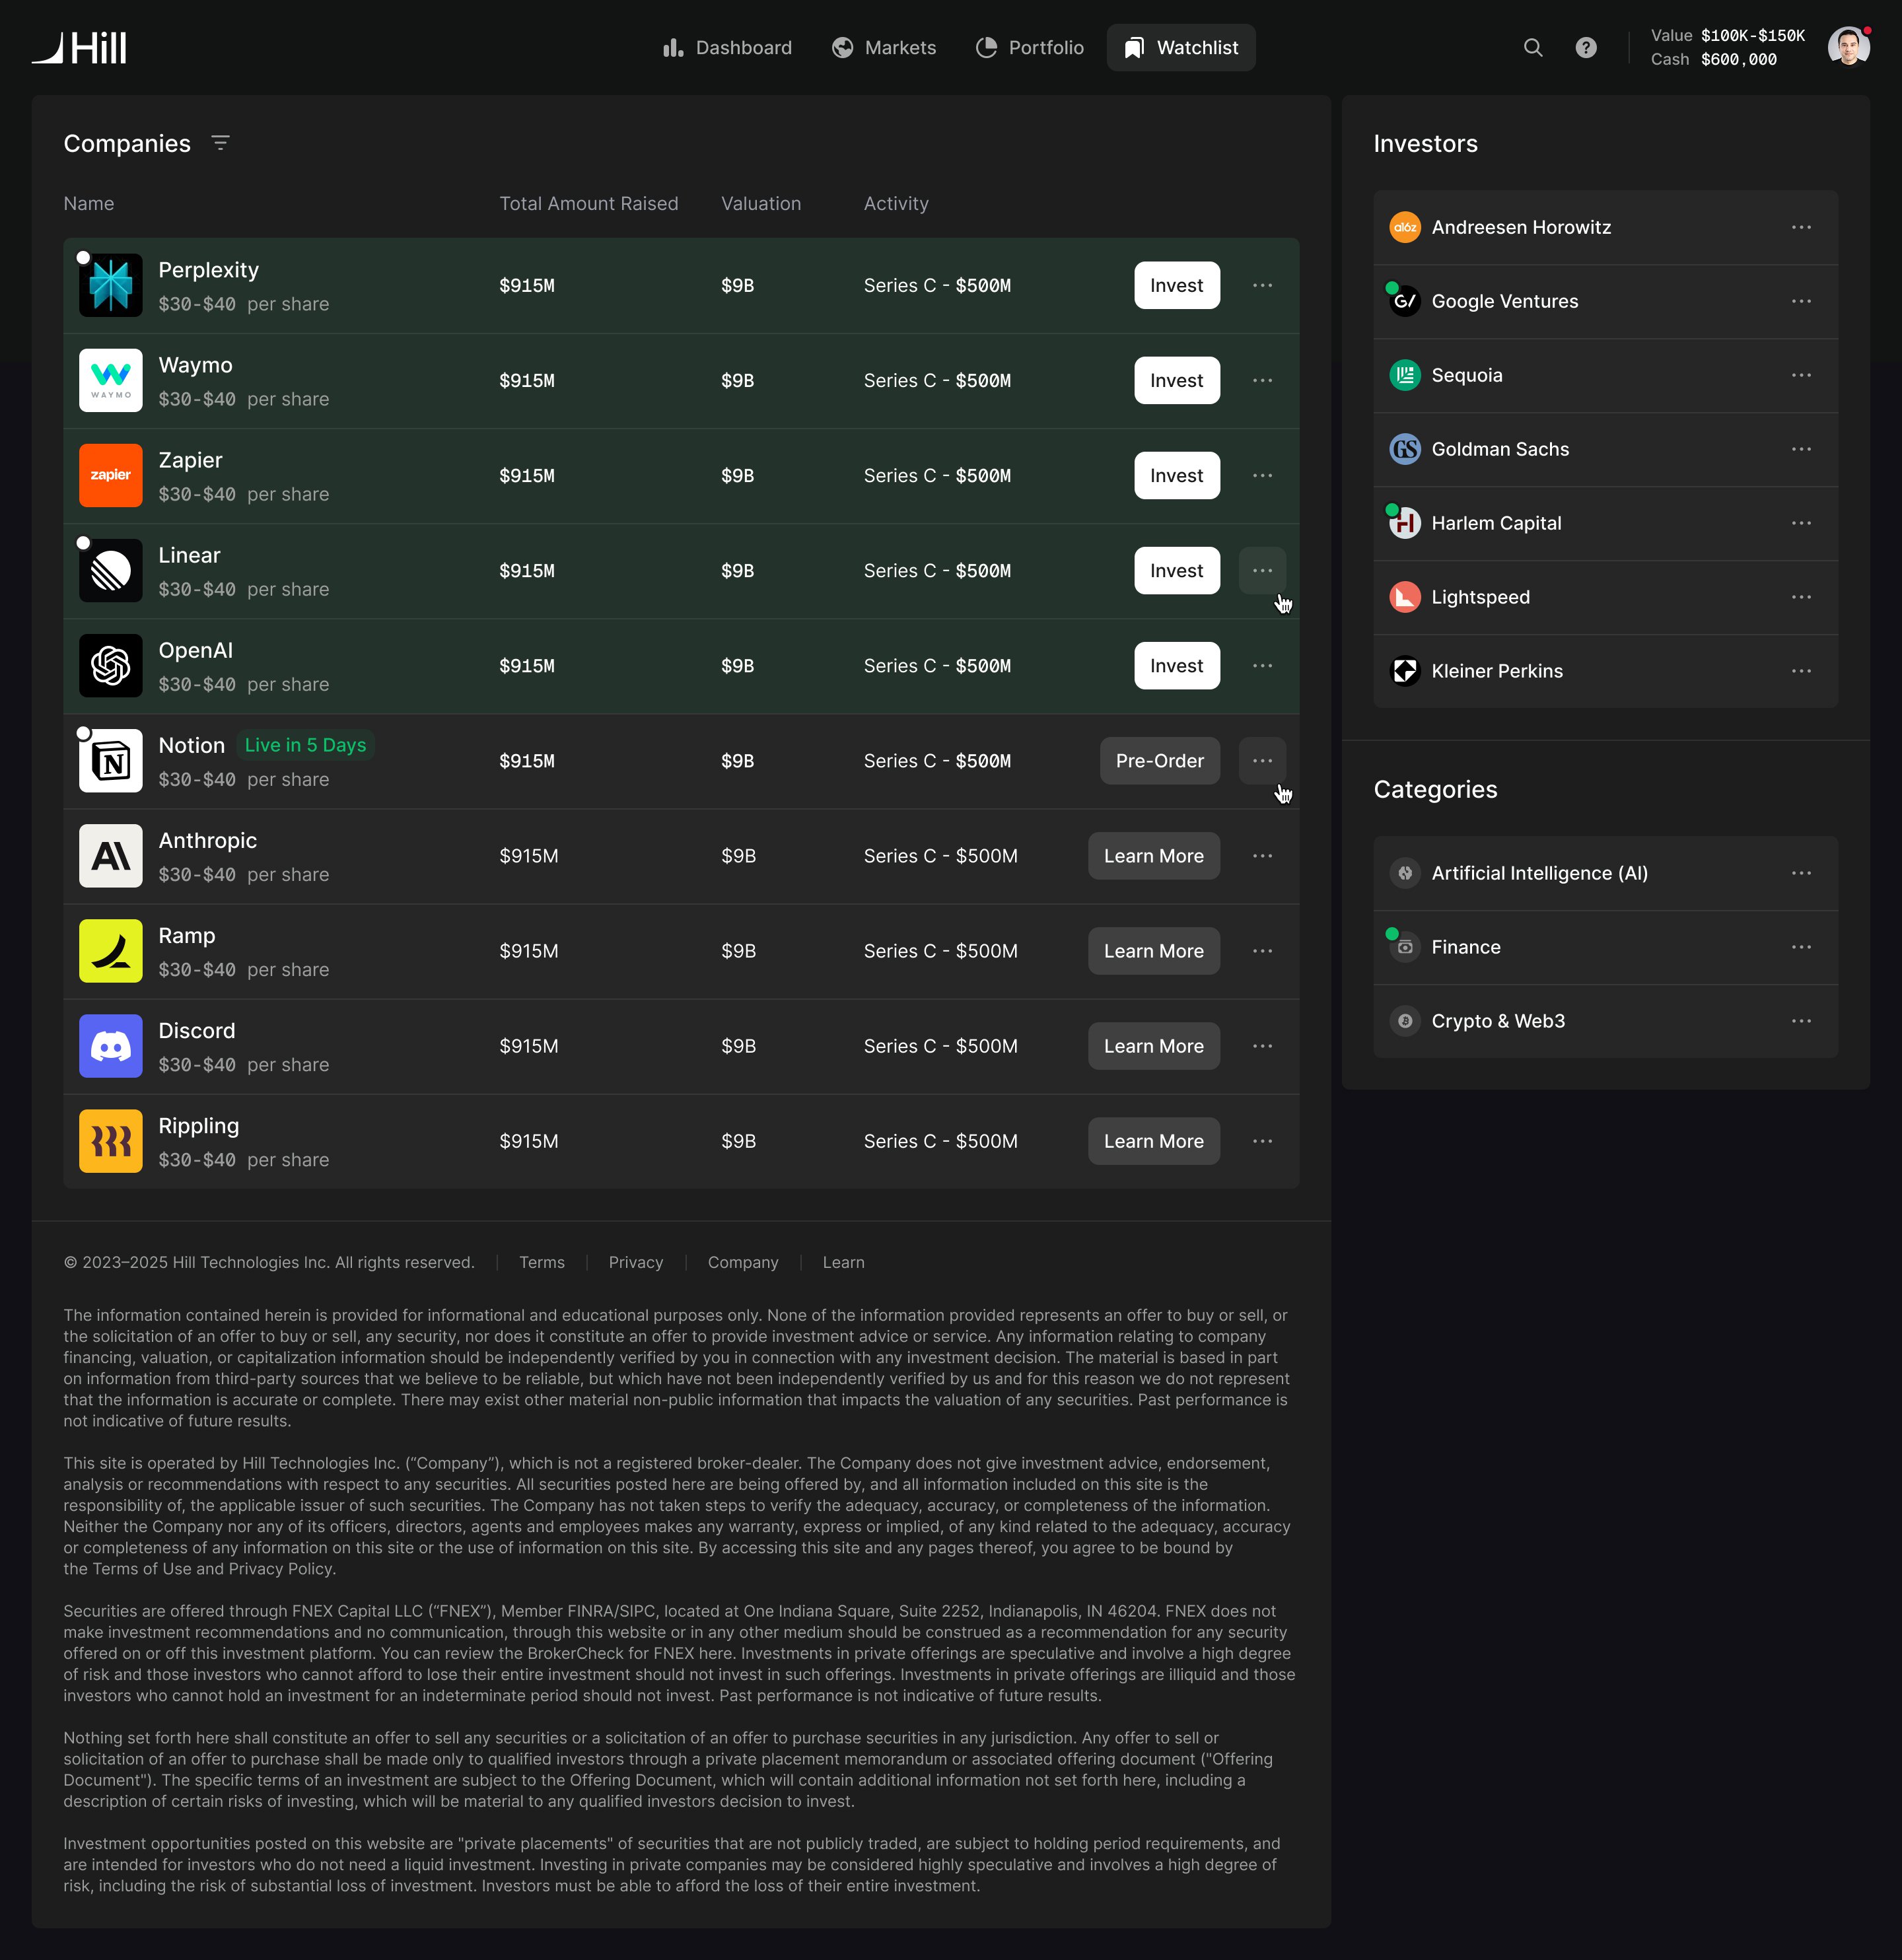Click the Companies filter icon
The height and width of the screenshot is (1960, 1902).
pyautogui.click(x=221, y=143)
